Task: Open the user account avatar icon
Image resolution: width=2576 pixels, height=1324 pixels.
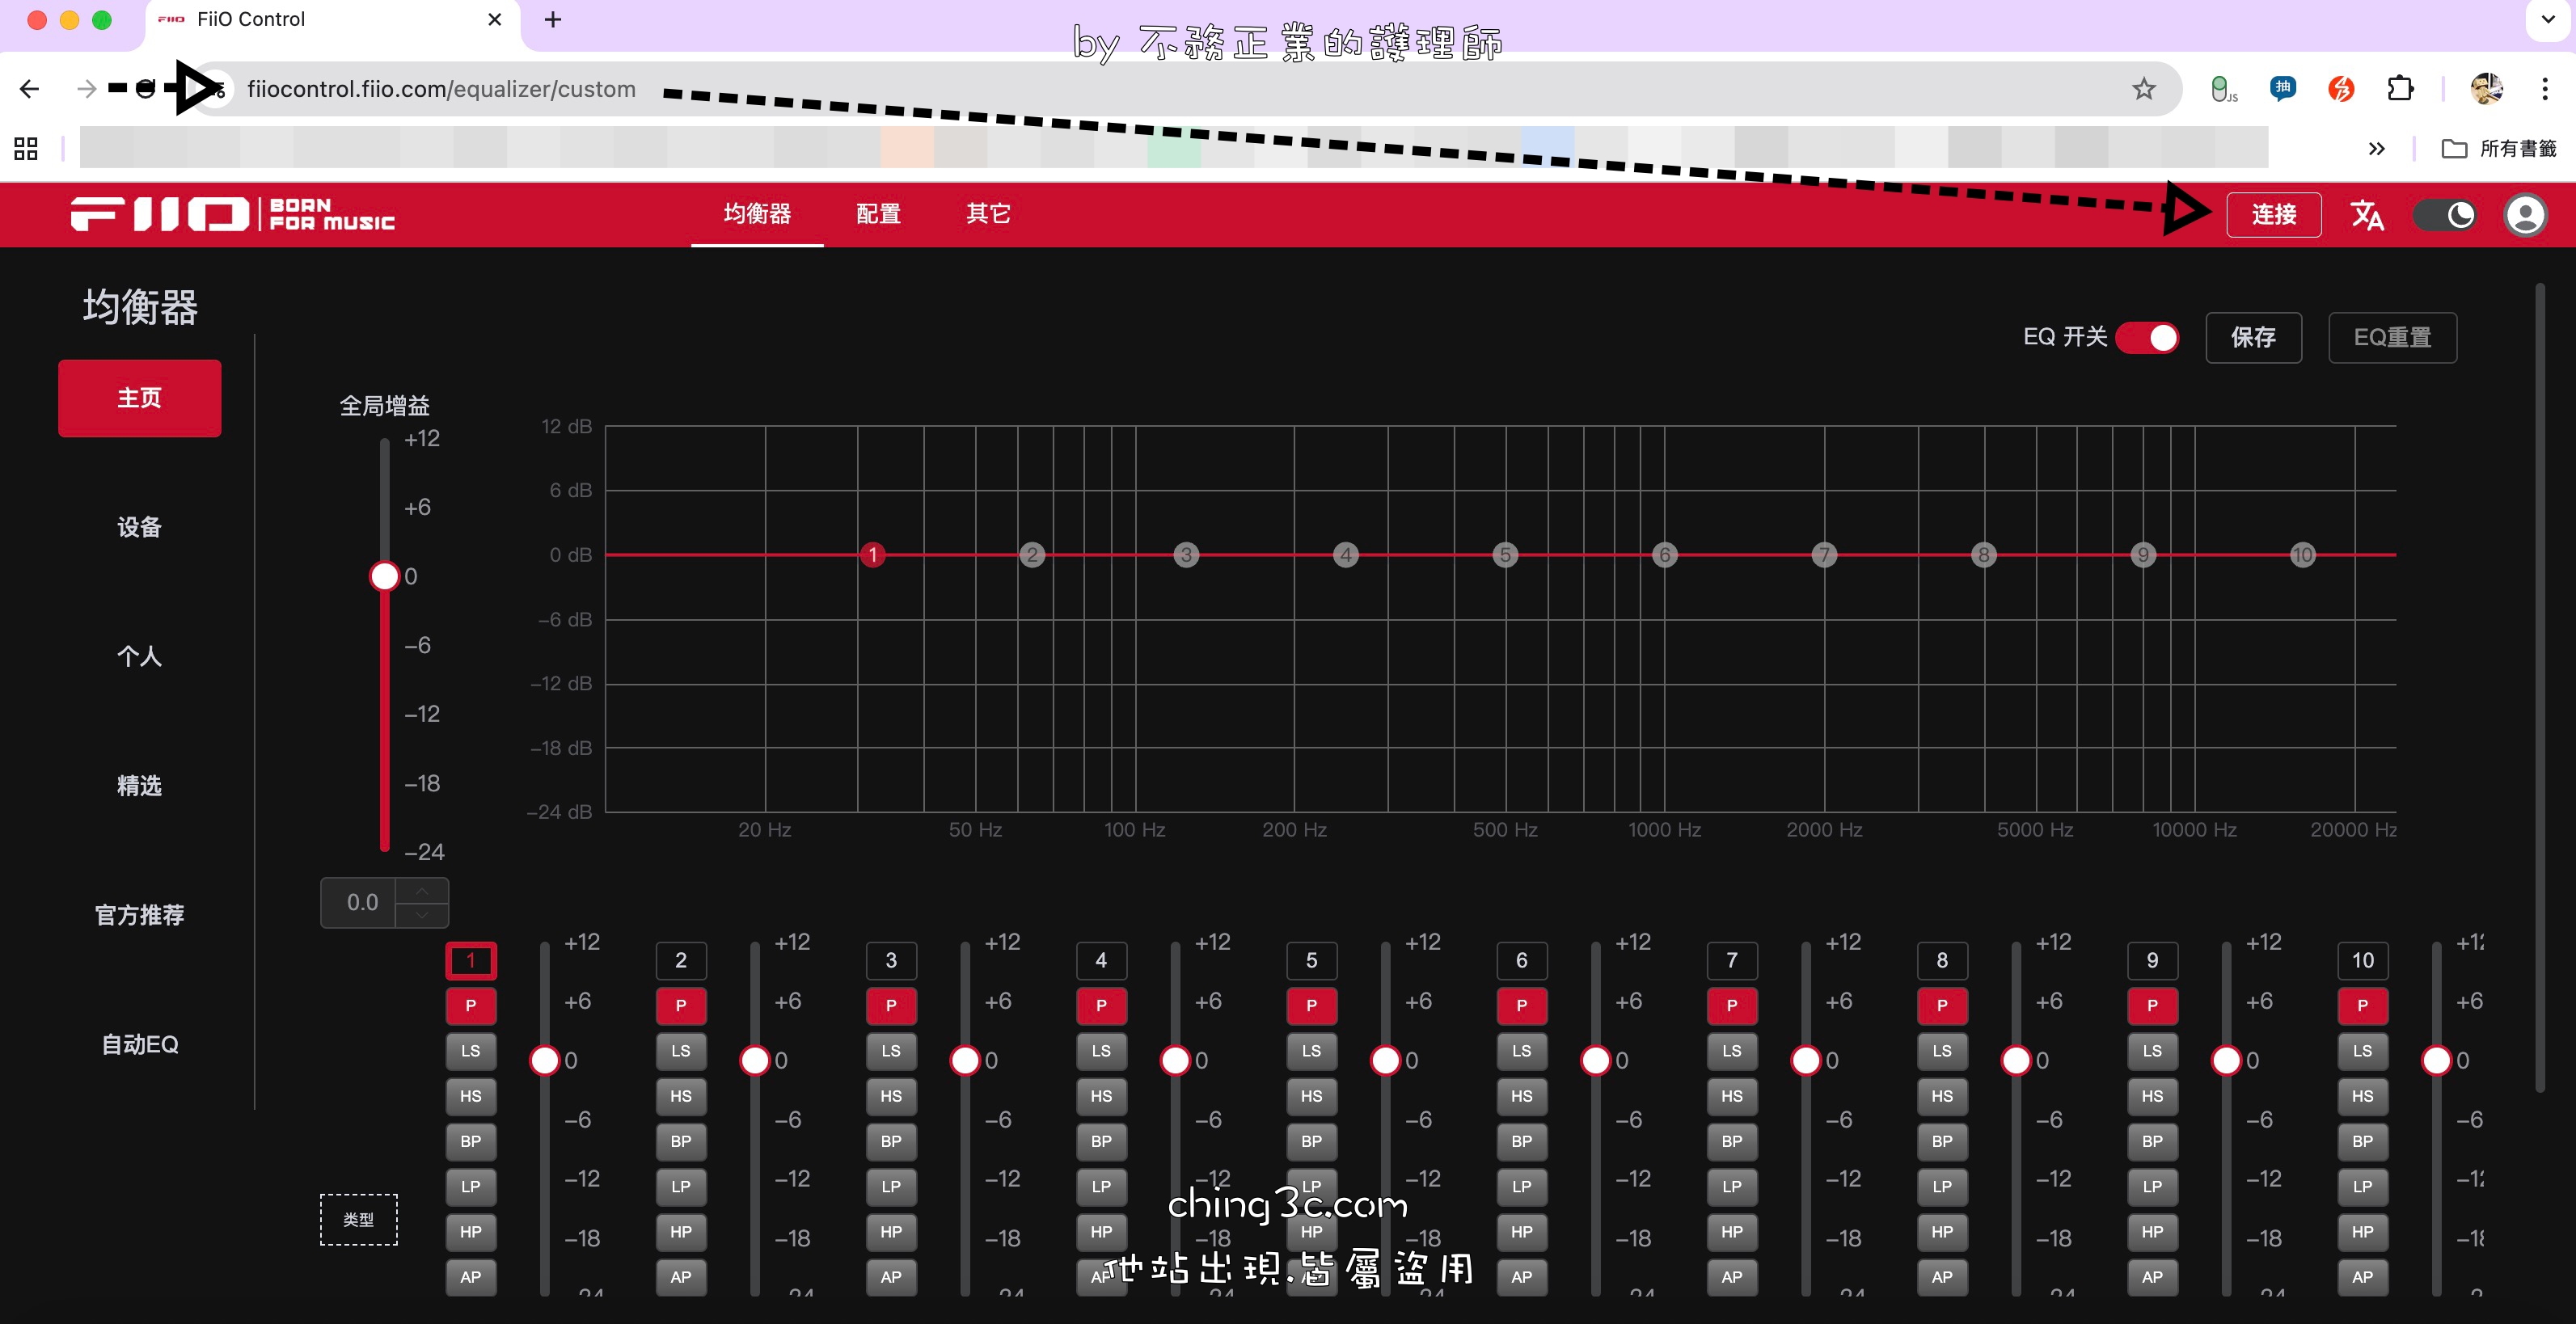Action: (x=2524, y=215)
